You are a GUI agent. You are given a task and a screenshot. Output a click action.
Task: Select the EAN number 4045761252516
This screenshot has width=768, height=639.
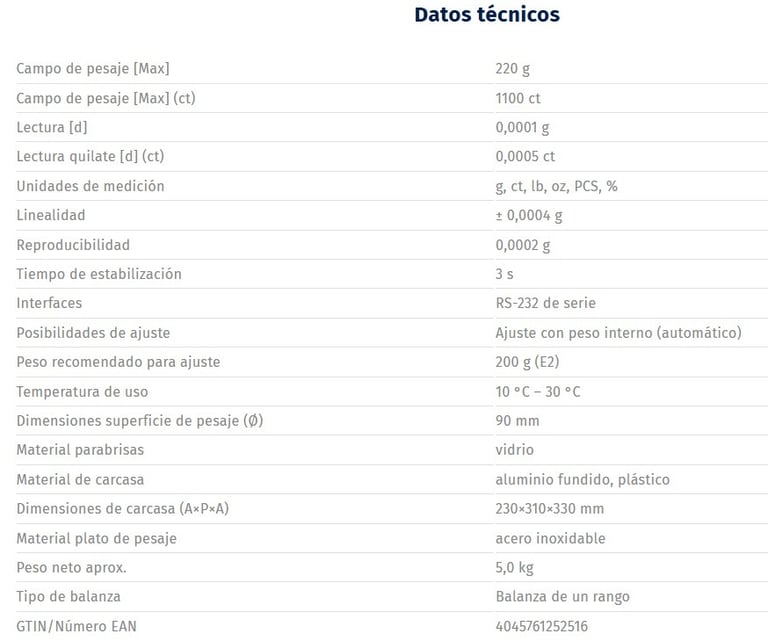(x=541, y=626)
